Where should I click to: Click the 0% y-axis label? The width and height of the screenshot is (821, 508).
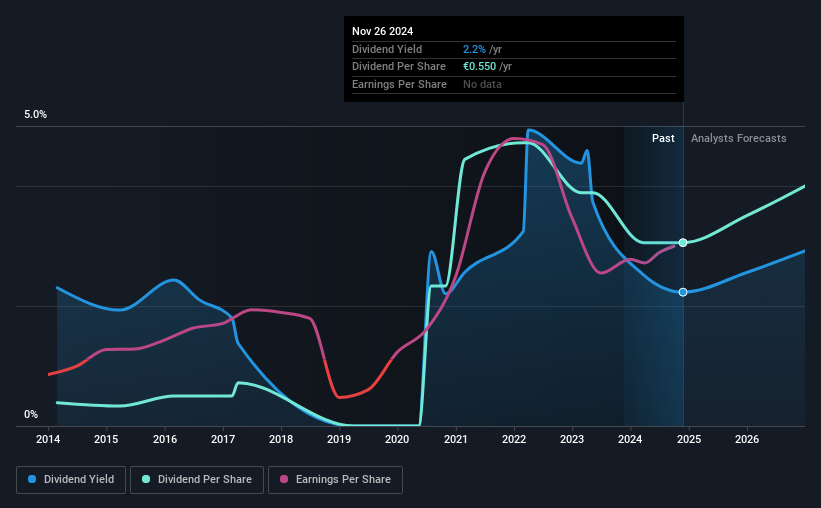[31, 414]
